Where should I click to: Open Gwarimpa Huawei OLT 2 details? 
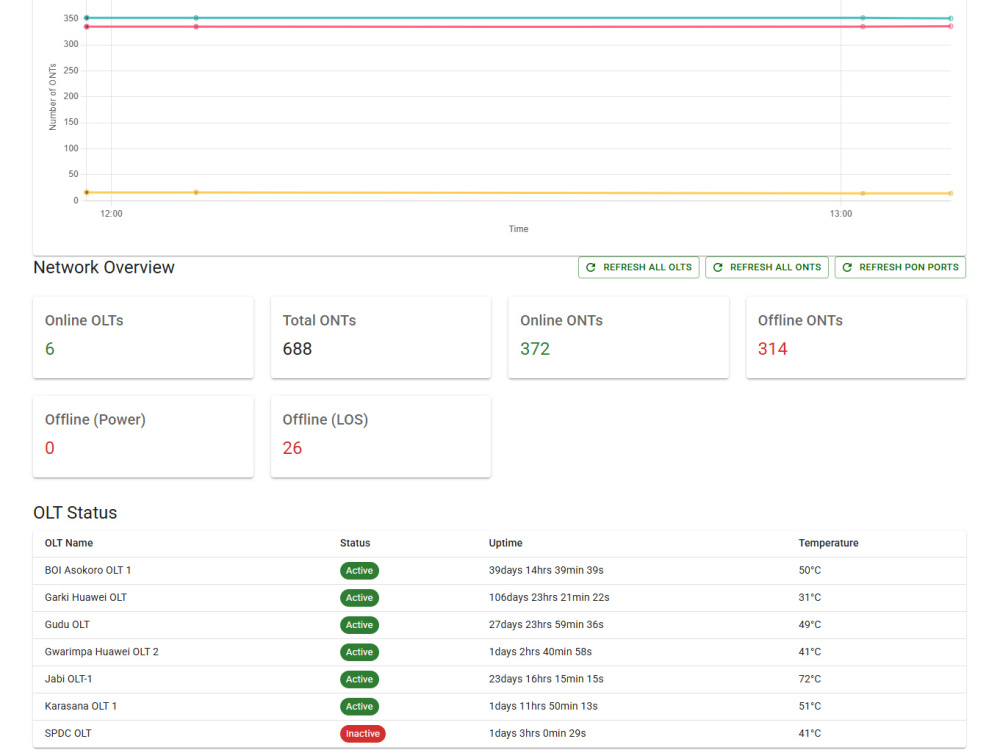[101, 651]
